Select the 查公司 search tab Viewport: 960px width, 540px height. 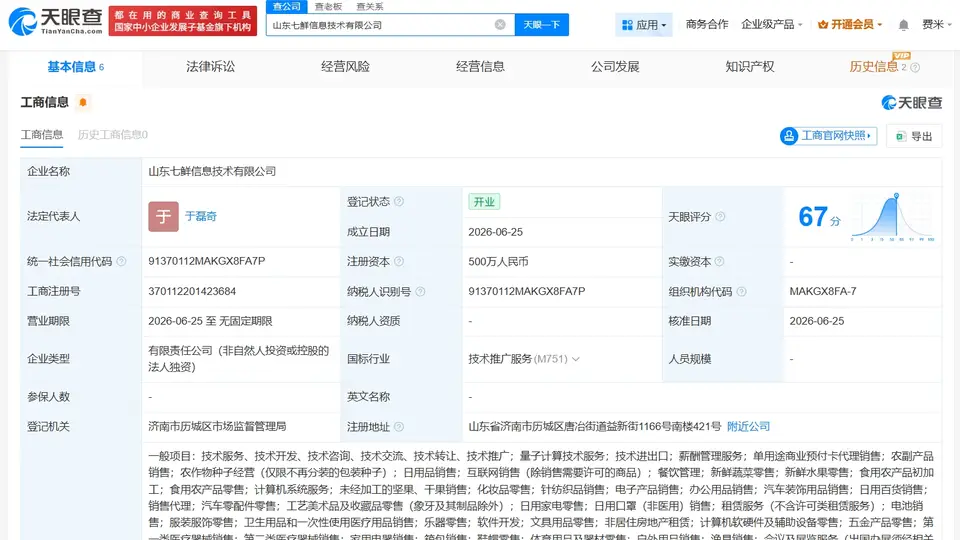[x=287, y=7]
